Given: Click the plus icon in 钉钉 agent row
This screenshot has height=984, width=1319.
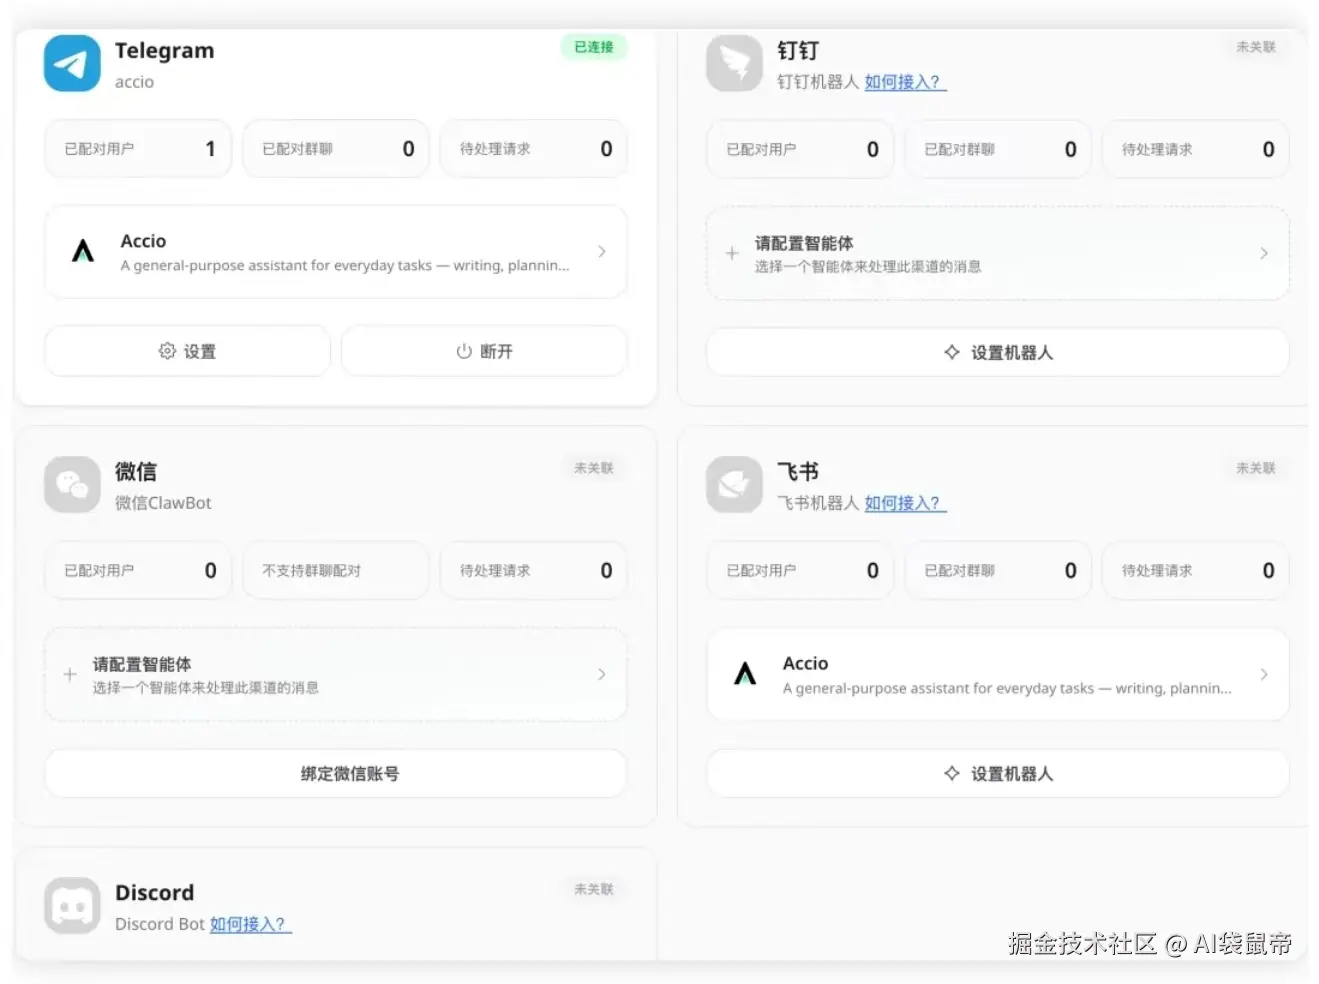Looking at the screenshot, I should coord(732,253).
